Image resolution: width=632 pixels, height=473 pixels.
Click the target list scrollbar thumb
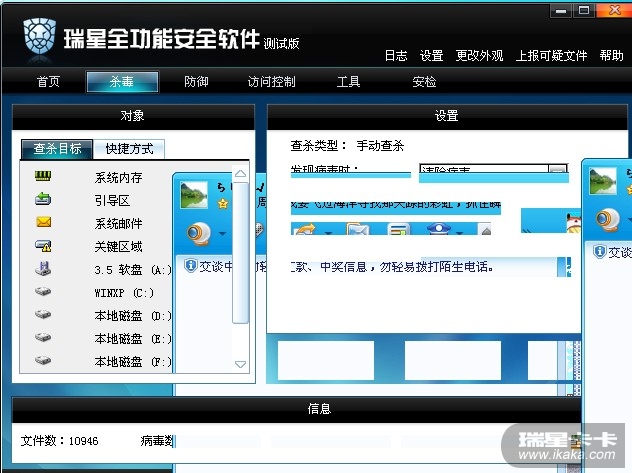point(241,253)
